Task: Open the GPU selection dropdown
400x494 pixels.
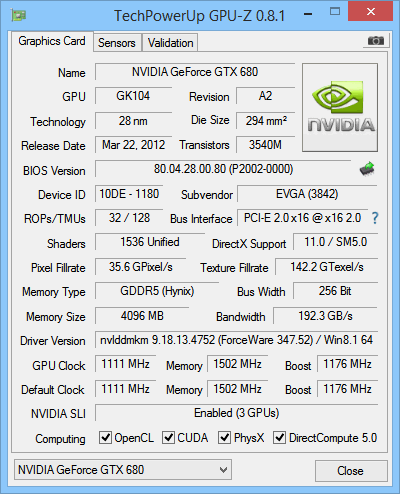Action: pyautogui.click(x=123, y=470)
